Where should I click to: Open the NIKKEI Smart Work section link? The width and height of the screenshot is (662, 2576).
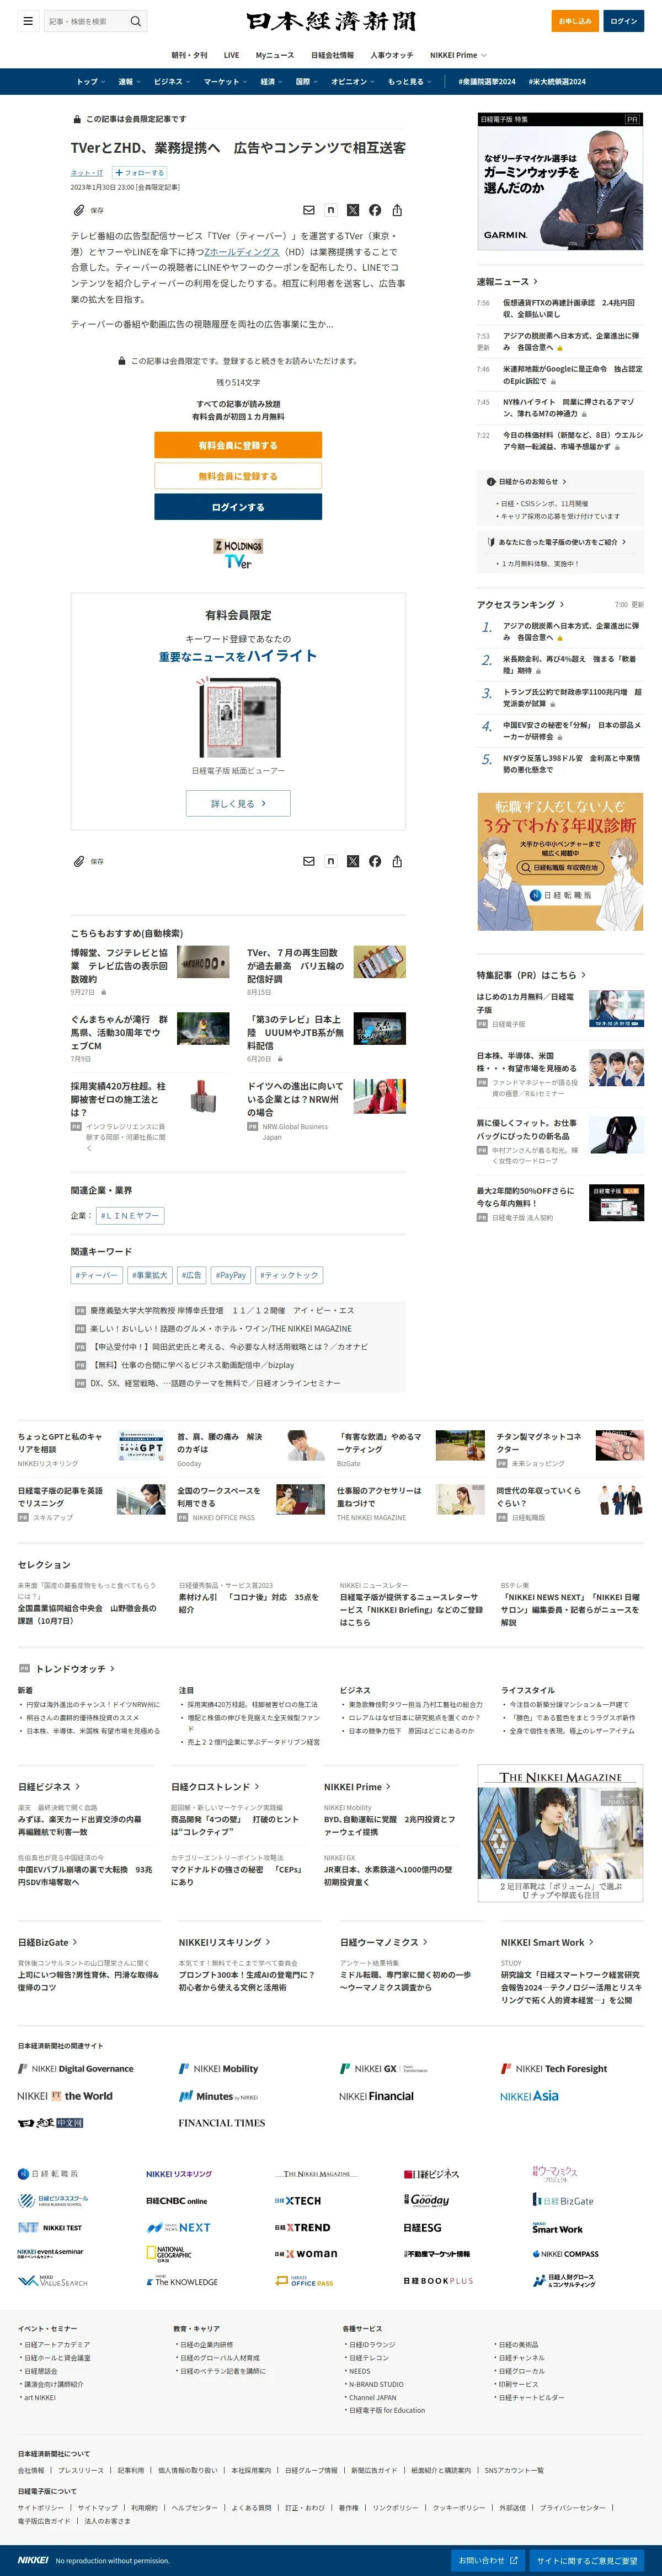pos(547,1942)
